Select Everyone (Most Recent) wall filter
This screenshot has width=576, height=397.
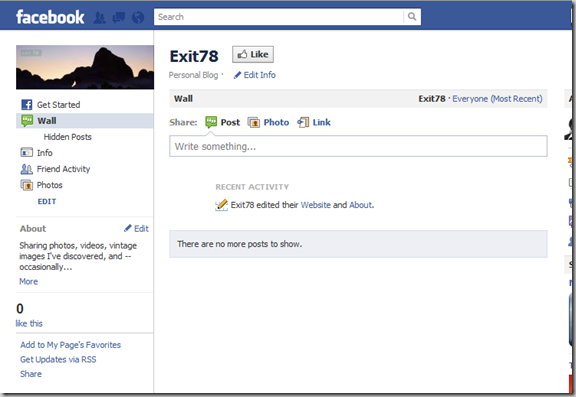click(x=497, y=99)
